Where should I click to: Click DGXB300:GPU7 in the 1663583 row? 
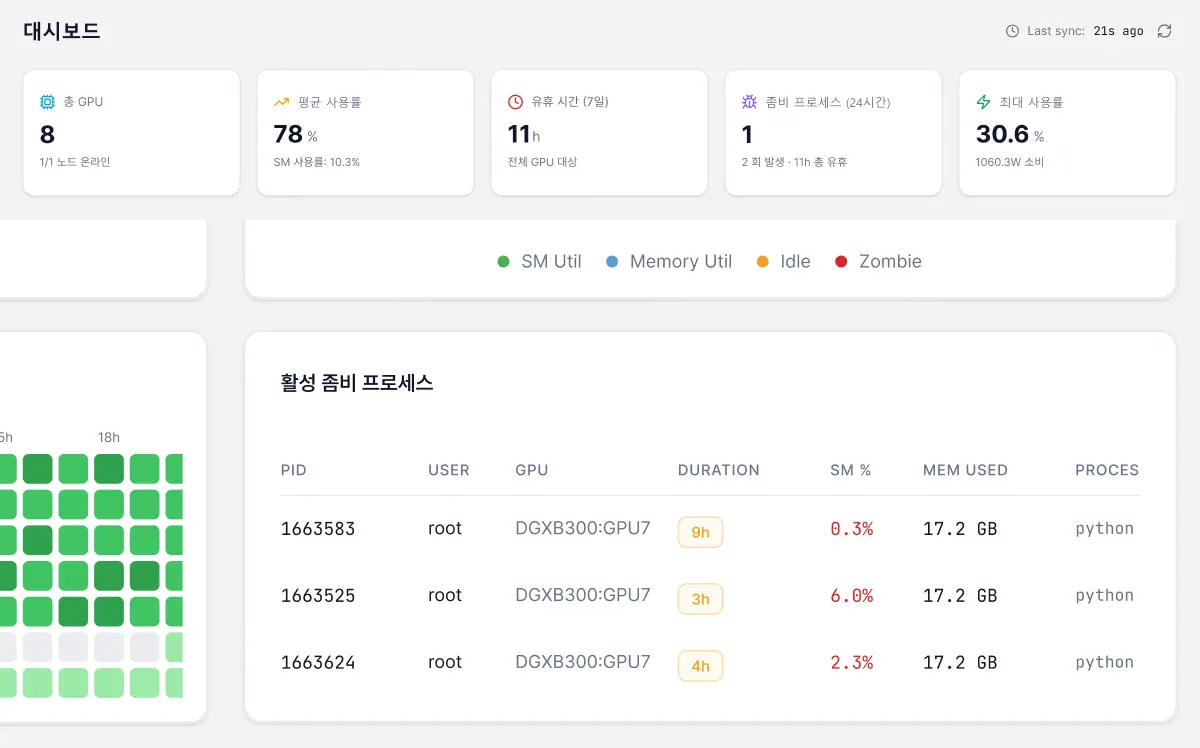click(583, 528)
